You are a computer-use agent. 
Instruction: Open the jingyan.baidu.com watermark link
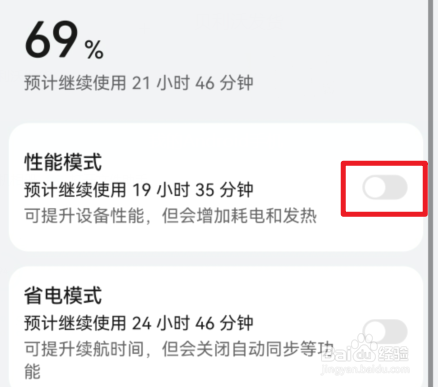pyautogui.click(x=365, y=369)
